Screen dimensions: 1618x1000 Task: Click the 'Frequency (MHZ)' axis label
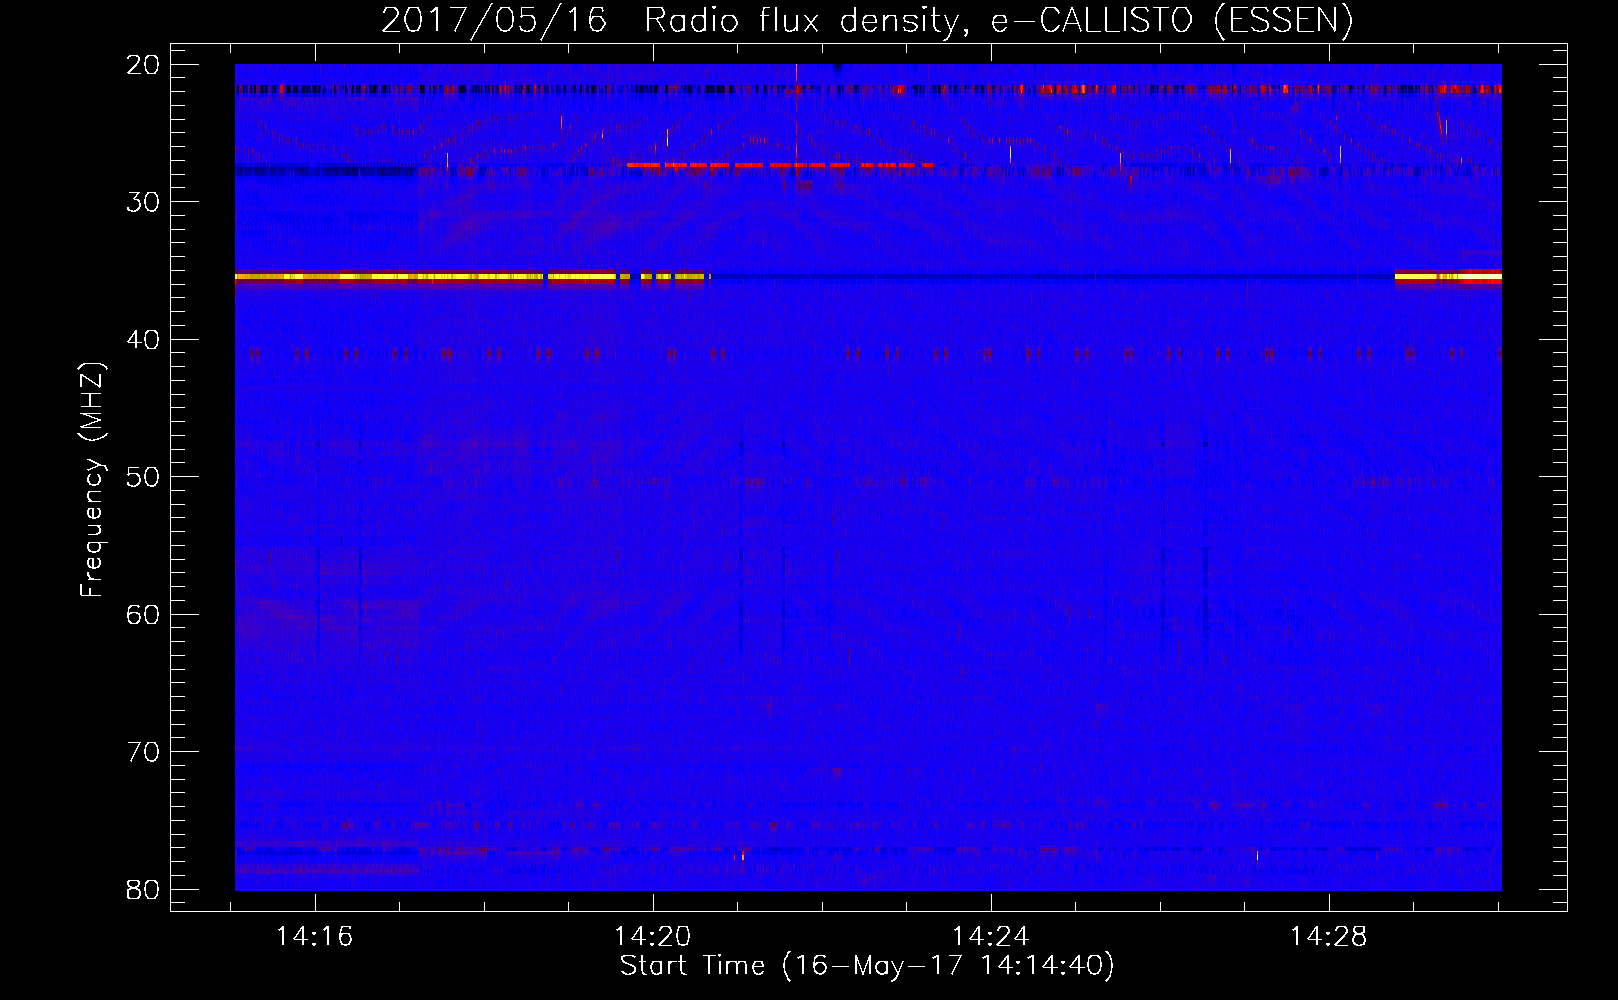91,480
